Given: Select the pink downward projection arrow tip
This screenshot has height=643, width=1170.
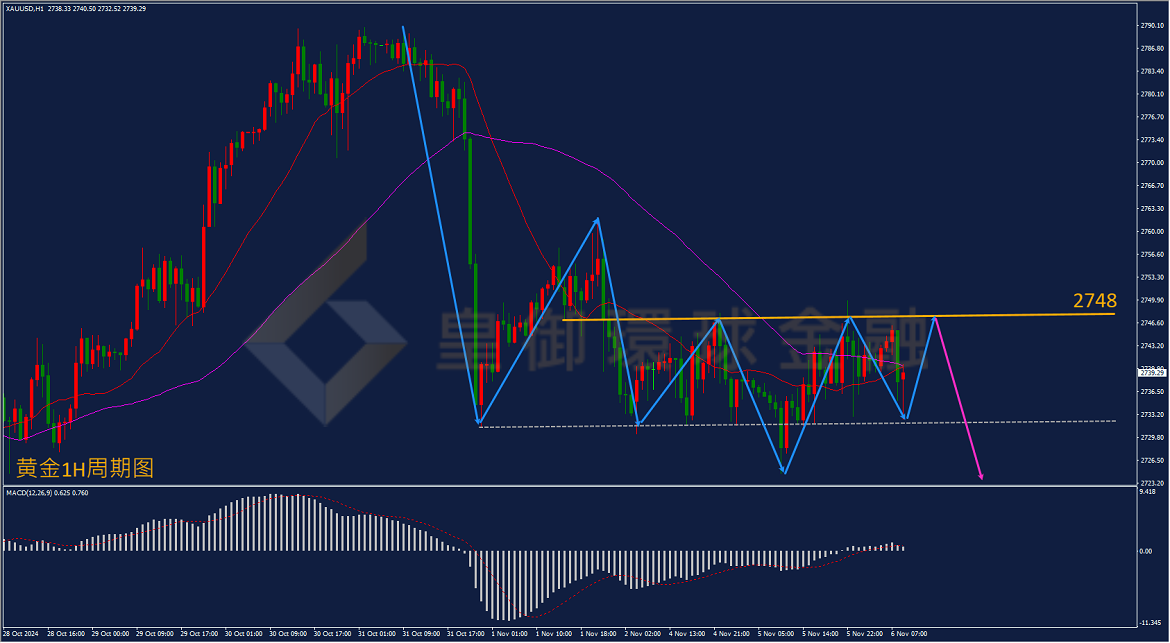Looking at the screenshot, I should click(981, 476).
